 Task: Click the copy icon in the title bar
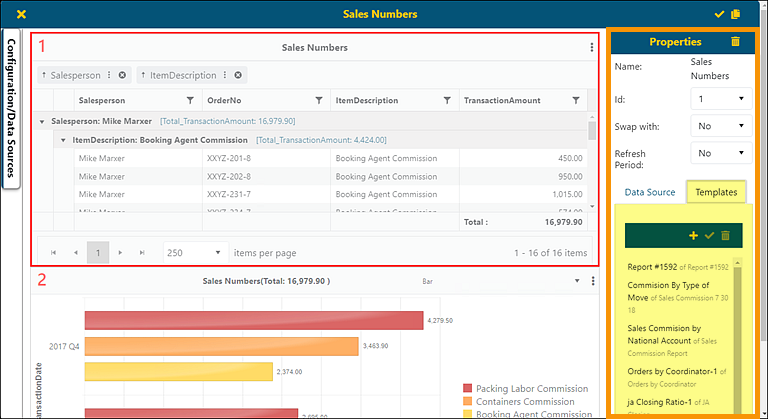coord(736,14)
